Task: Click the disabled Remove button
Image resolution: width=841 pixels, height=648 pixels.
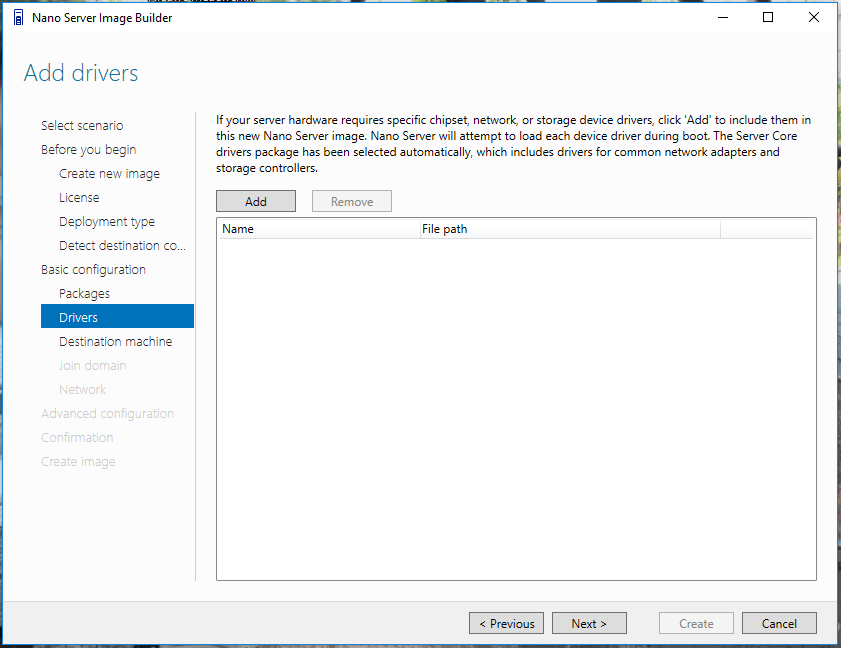Action: (352, 201)
